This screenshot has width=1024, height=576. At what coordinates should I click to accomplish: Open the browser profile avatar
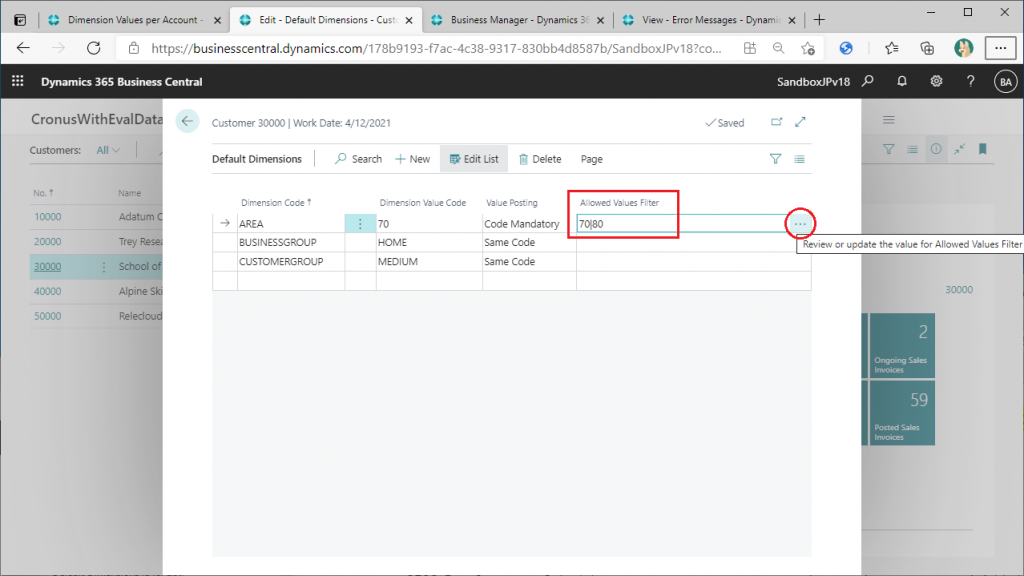(x=963, y=48)
